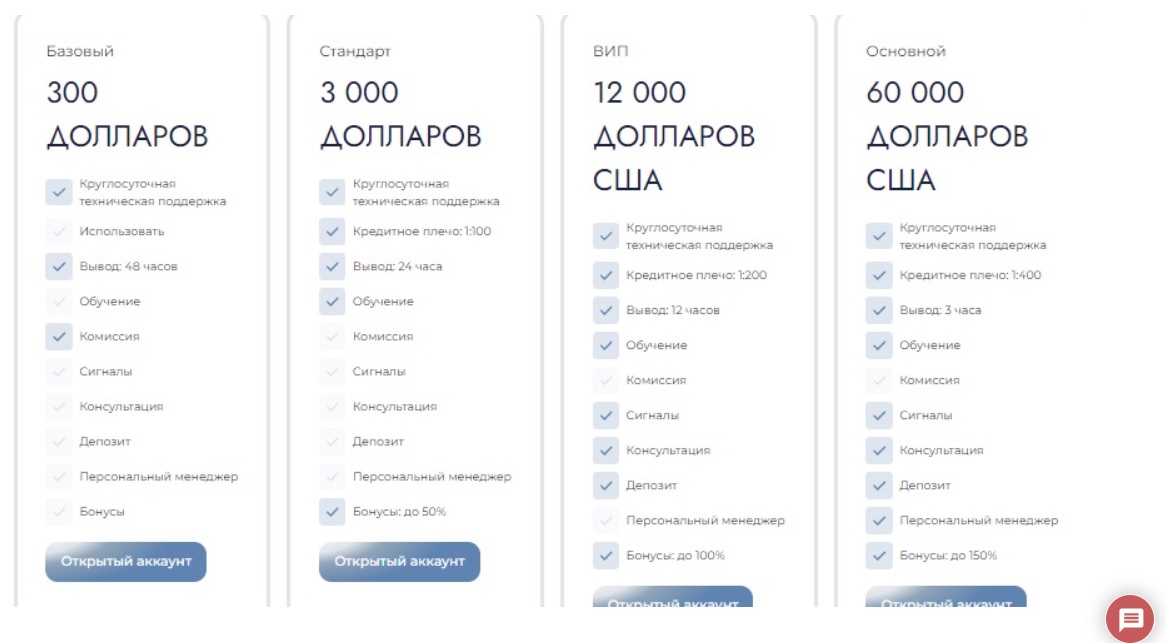Toggle Персональный менеджер checkbox in Основной plan
This screenshot has height=643, width=1166.
click(878, 521)
